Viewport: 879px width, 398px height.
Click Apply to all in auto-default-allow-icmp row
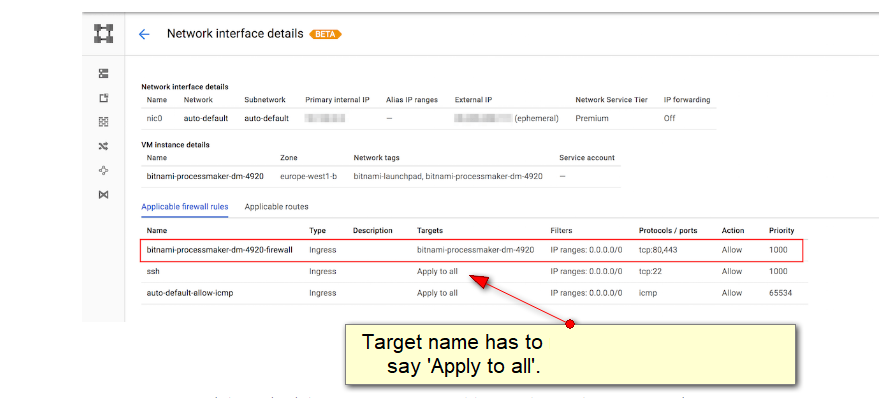[x=437, y=293]
